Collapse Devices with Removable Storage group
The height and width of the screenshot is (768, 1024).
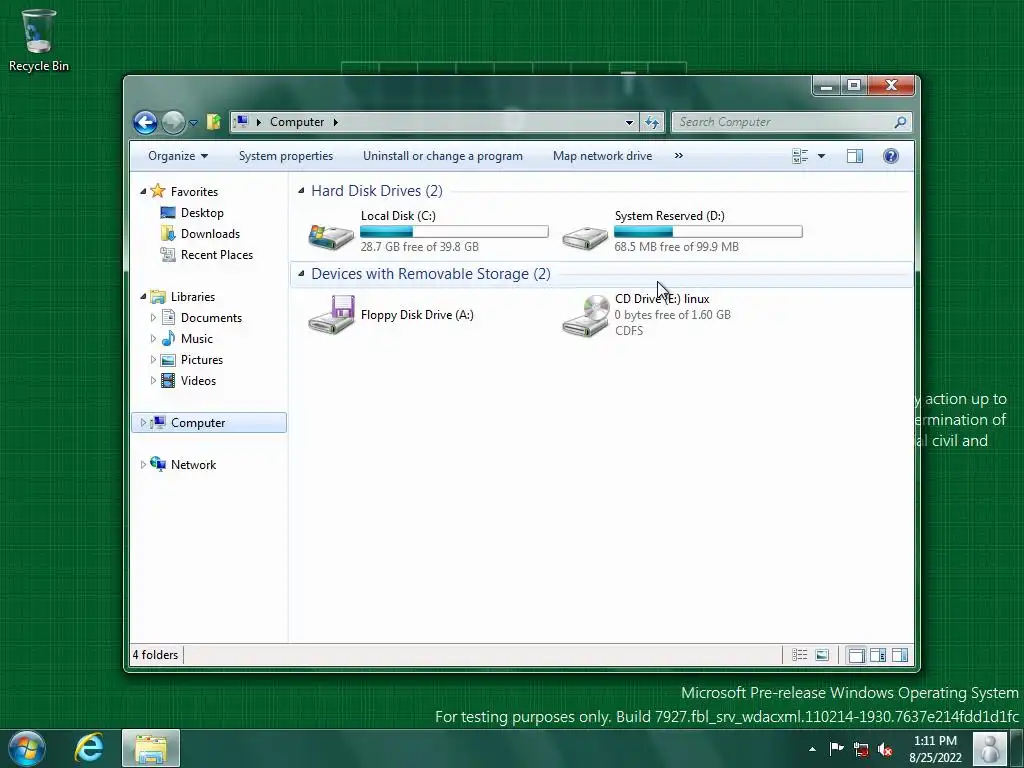click(301, 274)
